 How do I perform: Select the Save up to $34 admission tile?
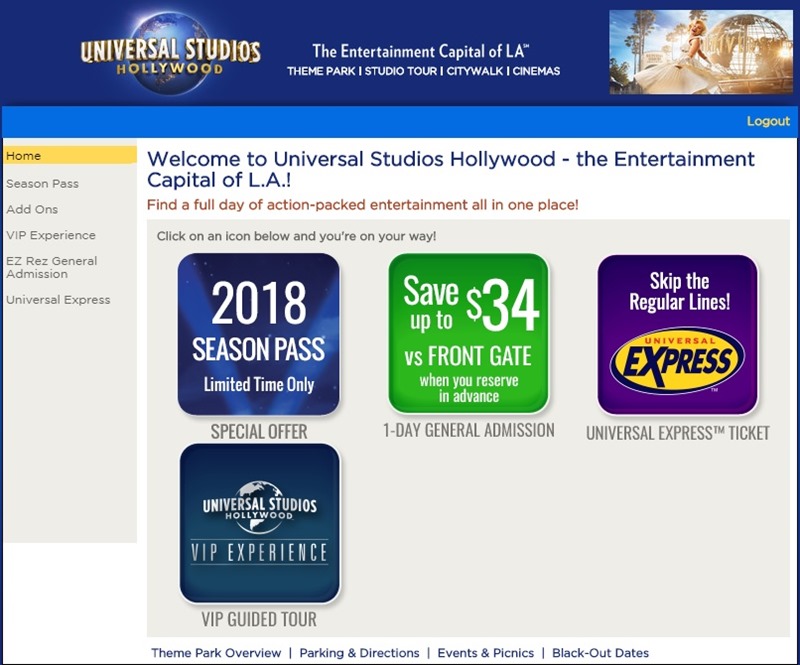pos(468,333)
